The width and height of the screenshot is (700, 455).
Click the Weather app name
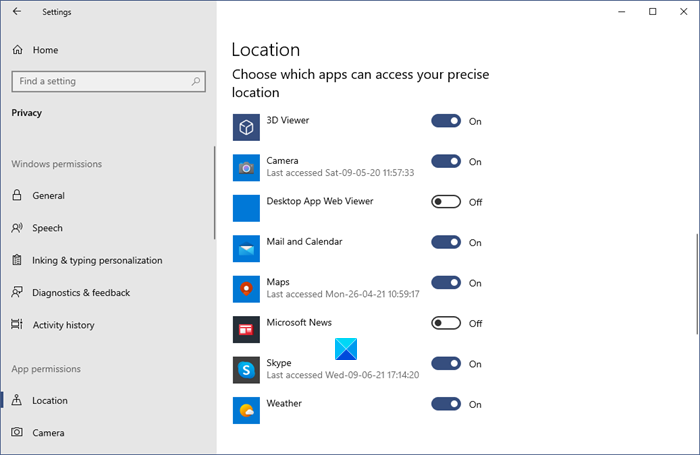284,403
